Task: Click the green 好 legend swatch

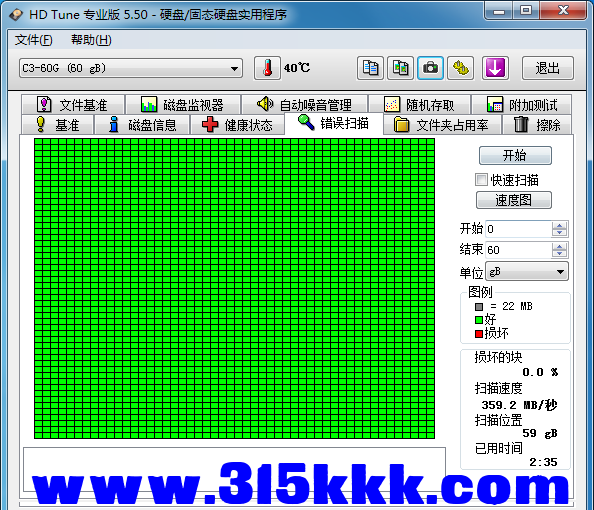Action: pyautogui.click(x=479, y=320)
